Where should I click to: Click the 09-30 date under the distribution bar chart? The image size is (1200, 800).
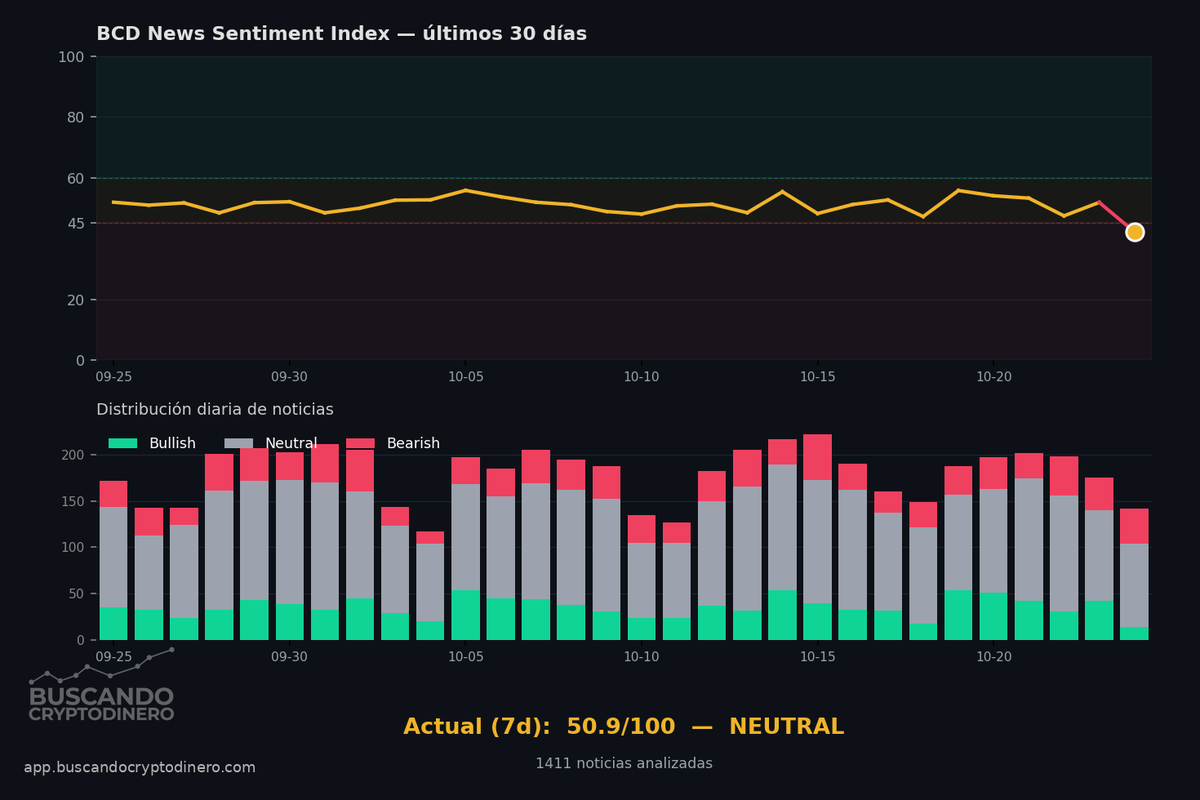289,657
